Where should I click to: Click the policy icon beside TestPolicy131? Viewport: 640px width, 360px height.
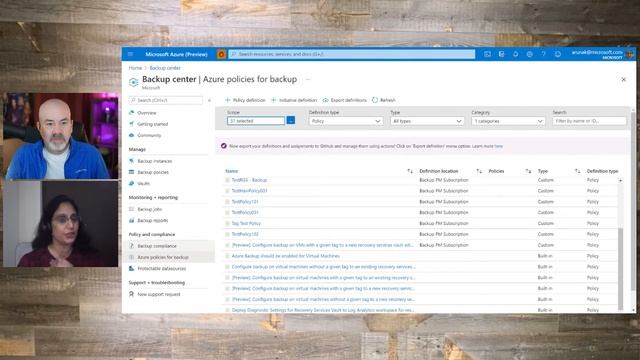click(227, 202)
